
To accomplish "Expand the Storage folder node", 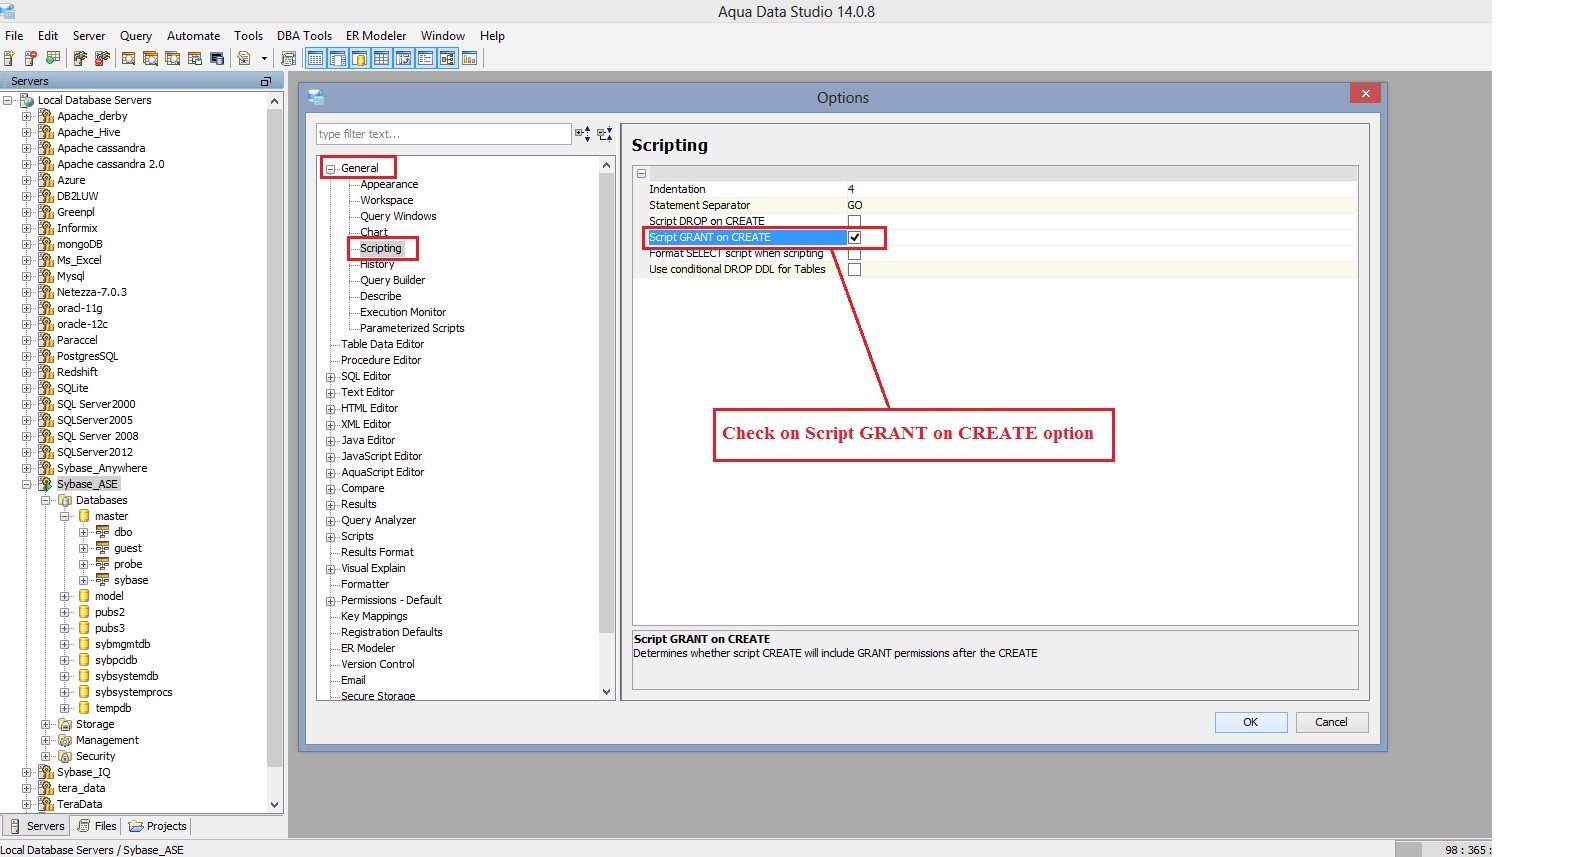I will tap(46, 725).
